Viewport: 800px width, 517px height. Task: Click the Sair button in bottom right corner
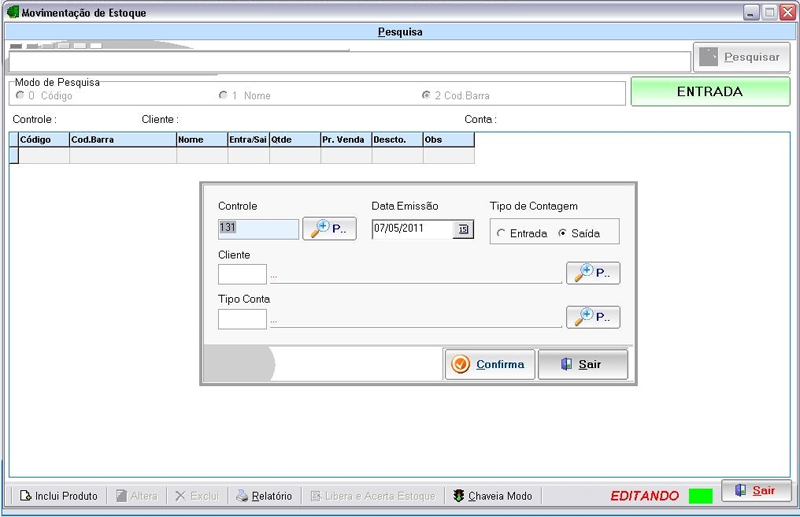(755, 491)
